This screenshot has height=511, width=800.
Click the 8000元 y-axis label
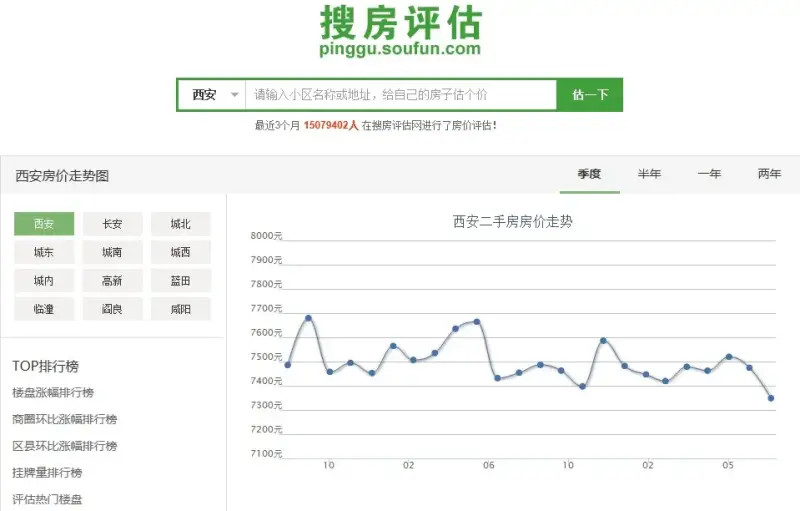click(266, 236)
